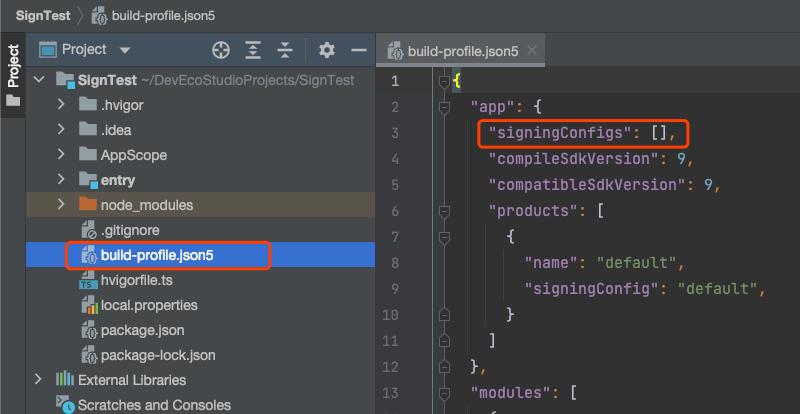
Task: Fold the "app" block in gutter
Action: pos(444,106)
